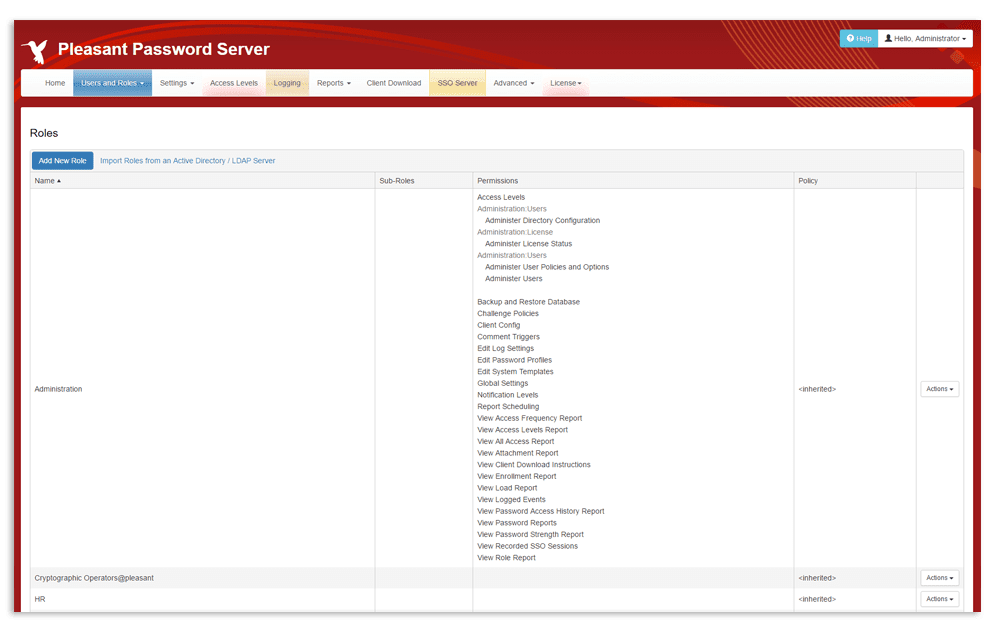Screen dimensions: 1000x634
Task: Select the HR role name
Action: [40, 599]
